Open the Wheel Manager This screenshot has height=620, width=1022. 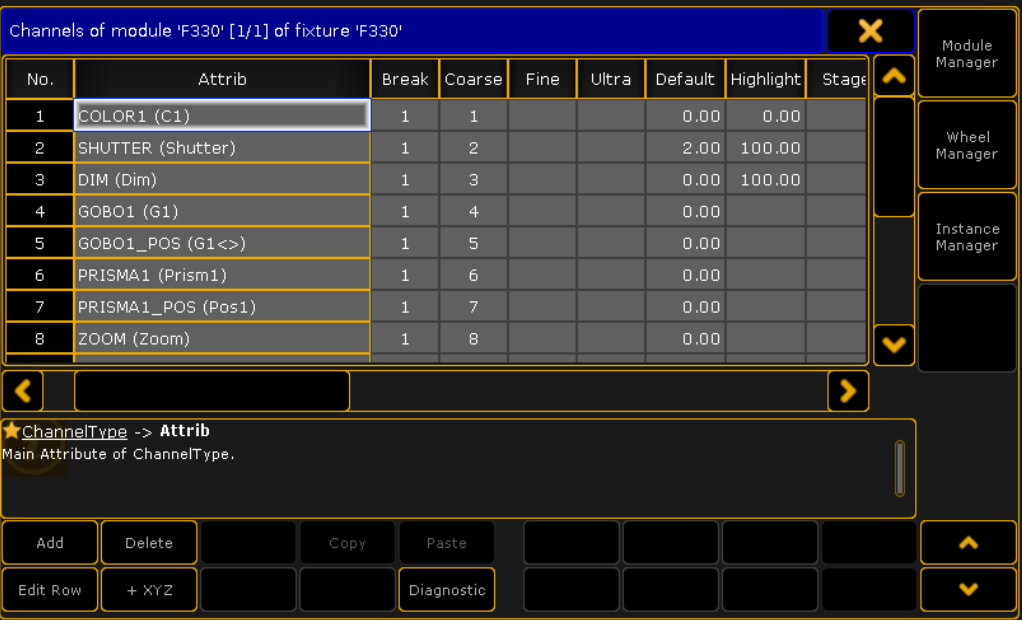[967, 145]
